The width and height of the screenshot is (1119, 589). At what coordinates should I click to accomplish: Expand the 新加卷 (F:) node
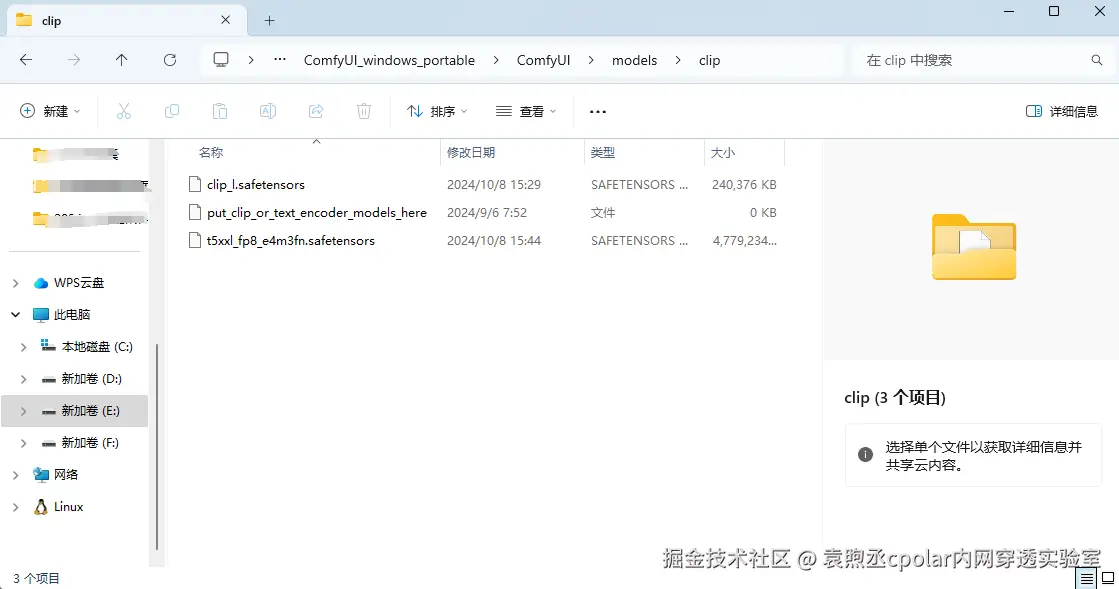point(24,443)
